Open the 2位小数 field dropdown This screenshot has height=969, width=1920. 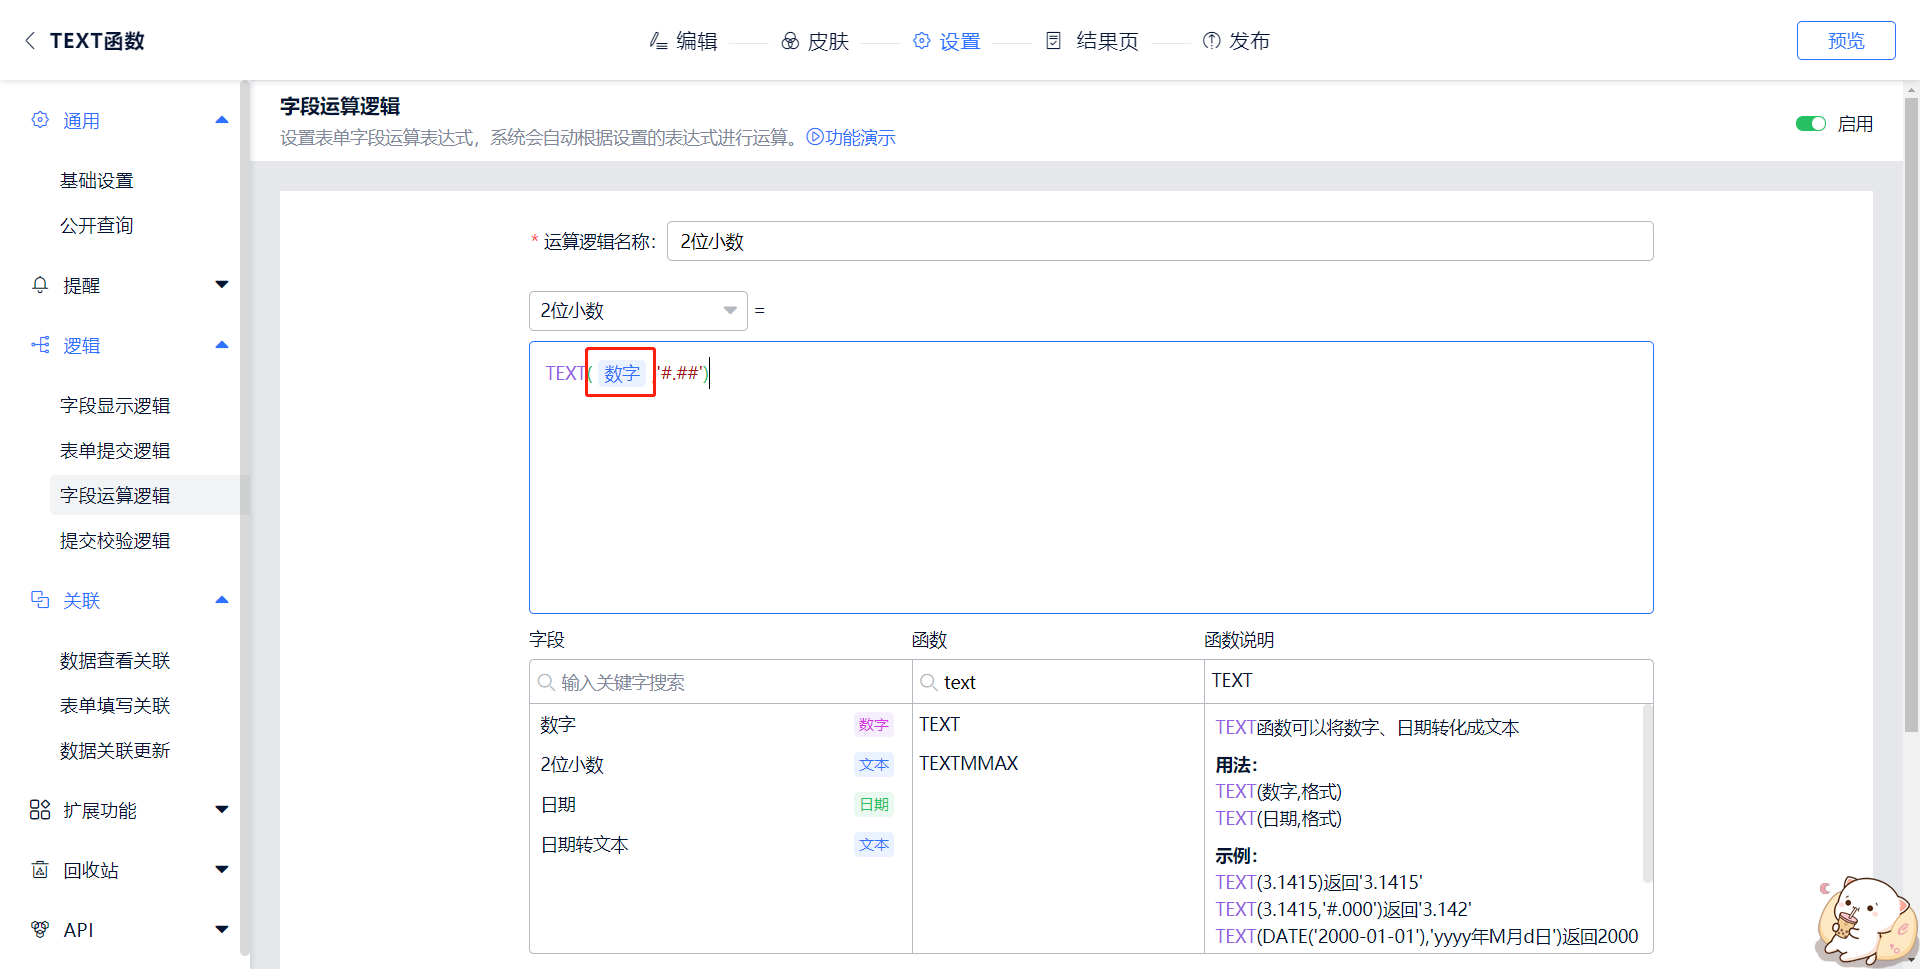[637, 311]
